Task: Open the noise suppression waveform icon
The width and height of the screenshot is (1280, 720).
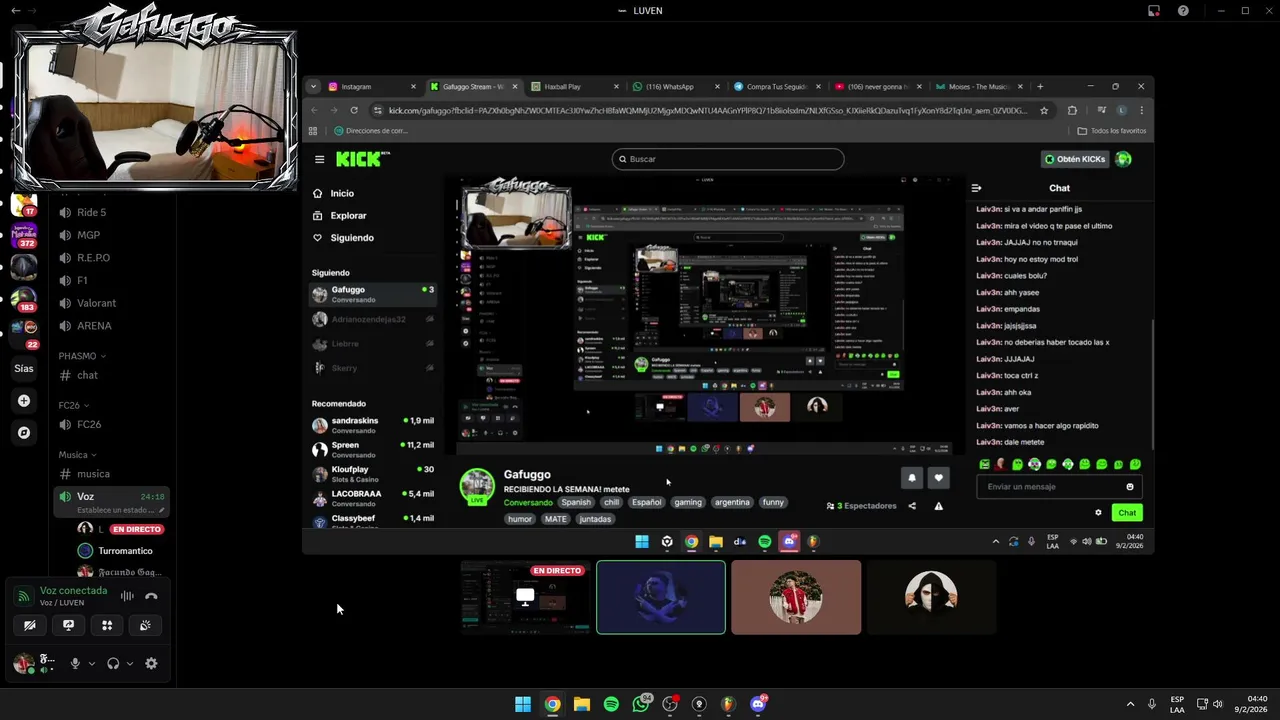Action: [127, 596]
